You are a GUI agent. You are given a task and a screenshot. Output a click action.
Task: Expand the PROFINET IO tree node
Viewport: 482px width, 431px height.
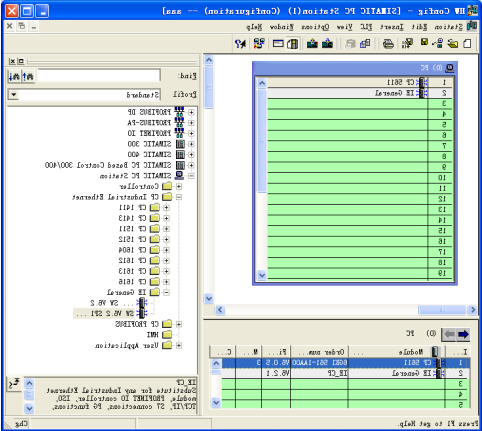tap(191, 133)
